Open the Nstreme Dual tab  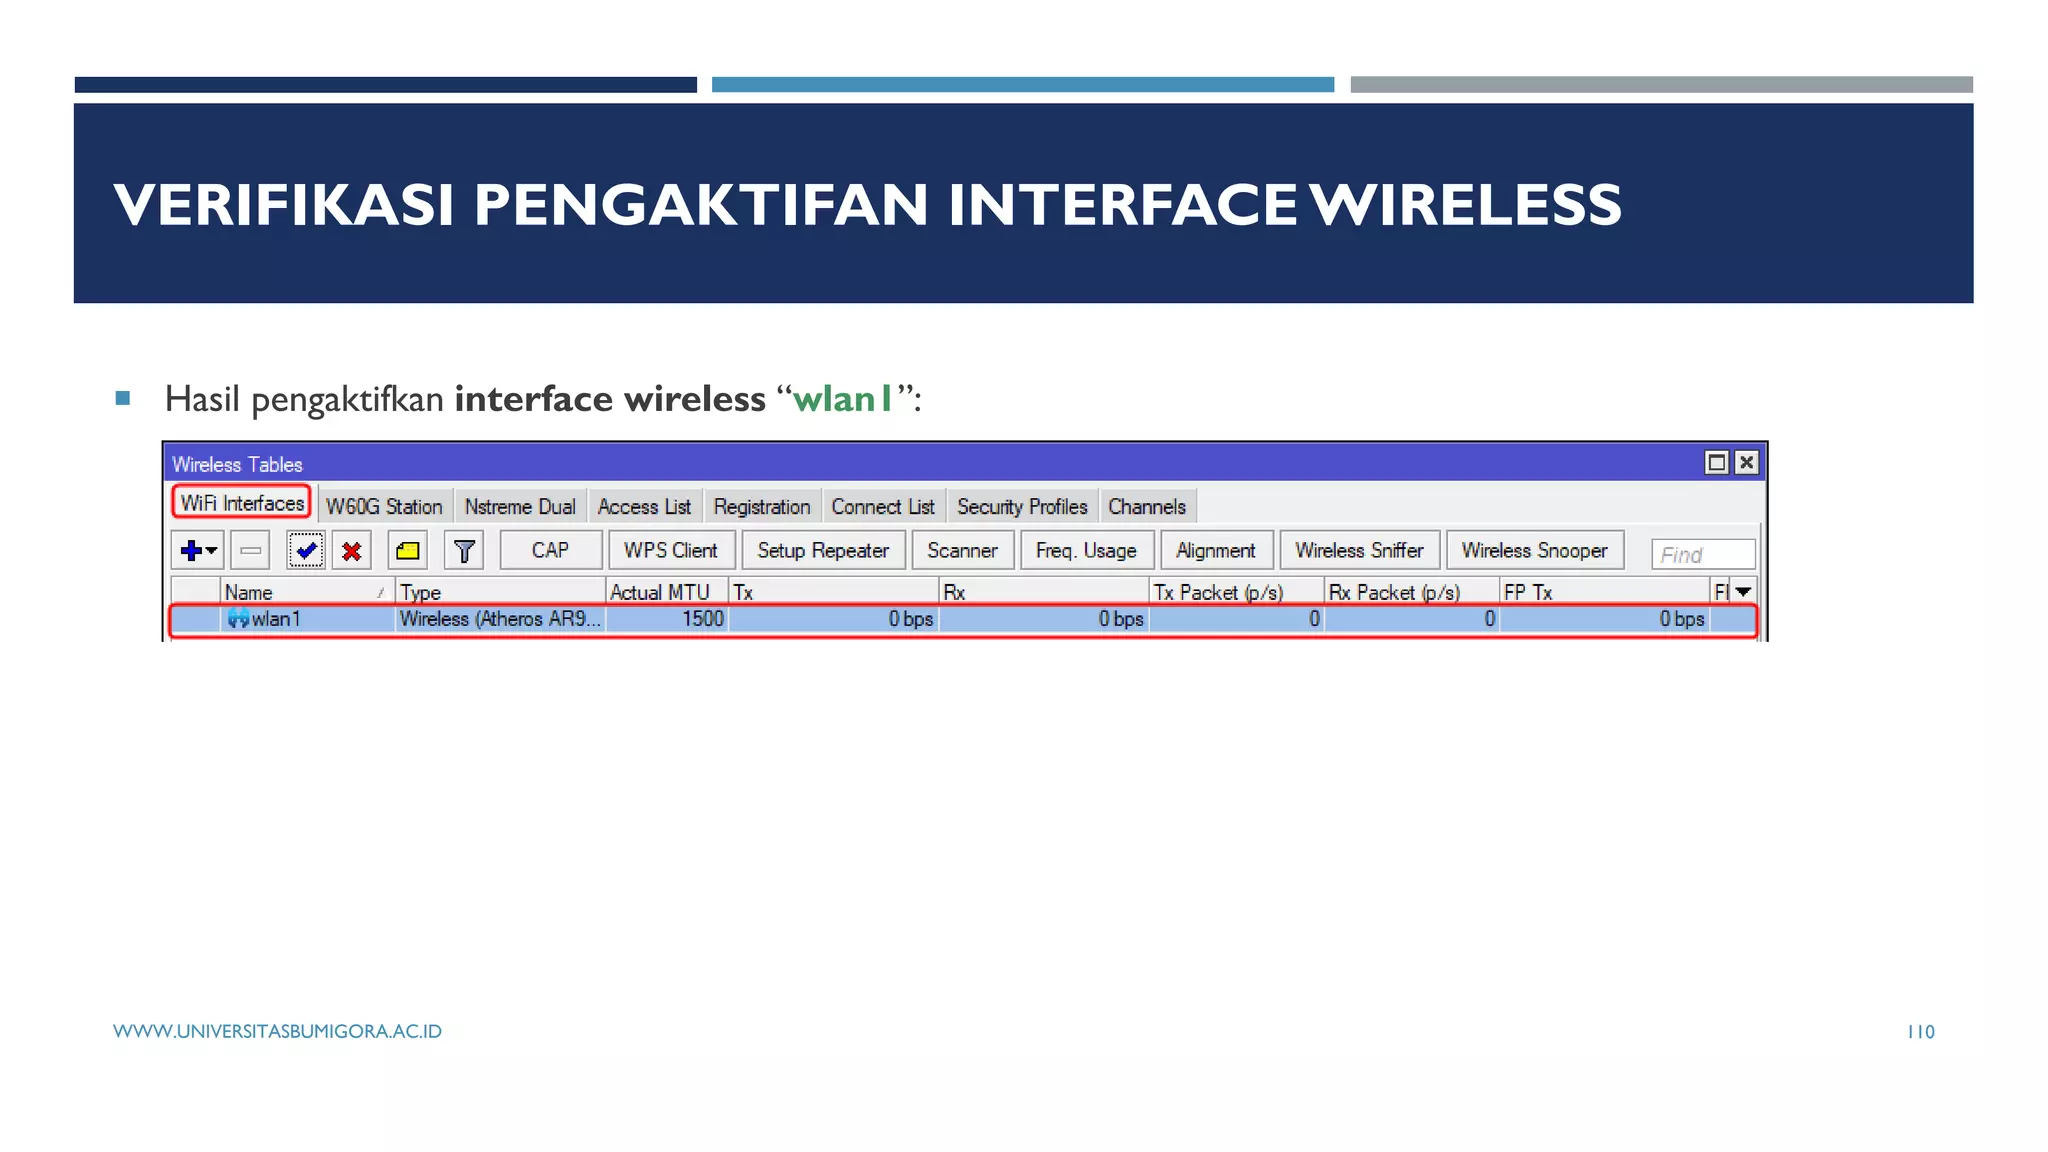click(x=520, y=506)
